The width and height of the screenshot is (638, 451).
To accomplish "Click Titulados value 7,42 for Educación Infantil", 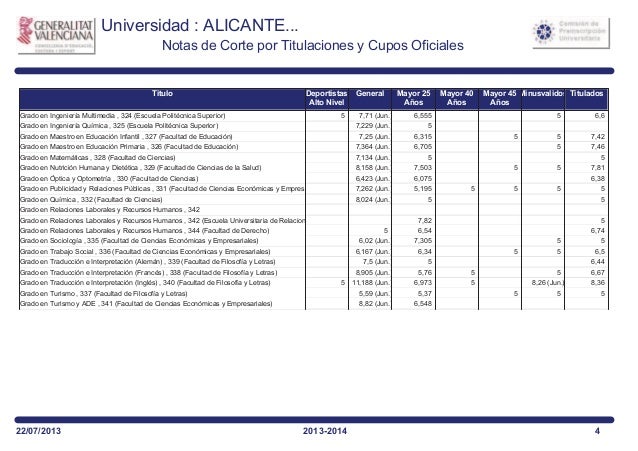I will [598, 136].
